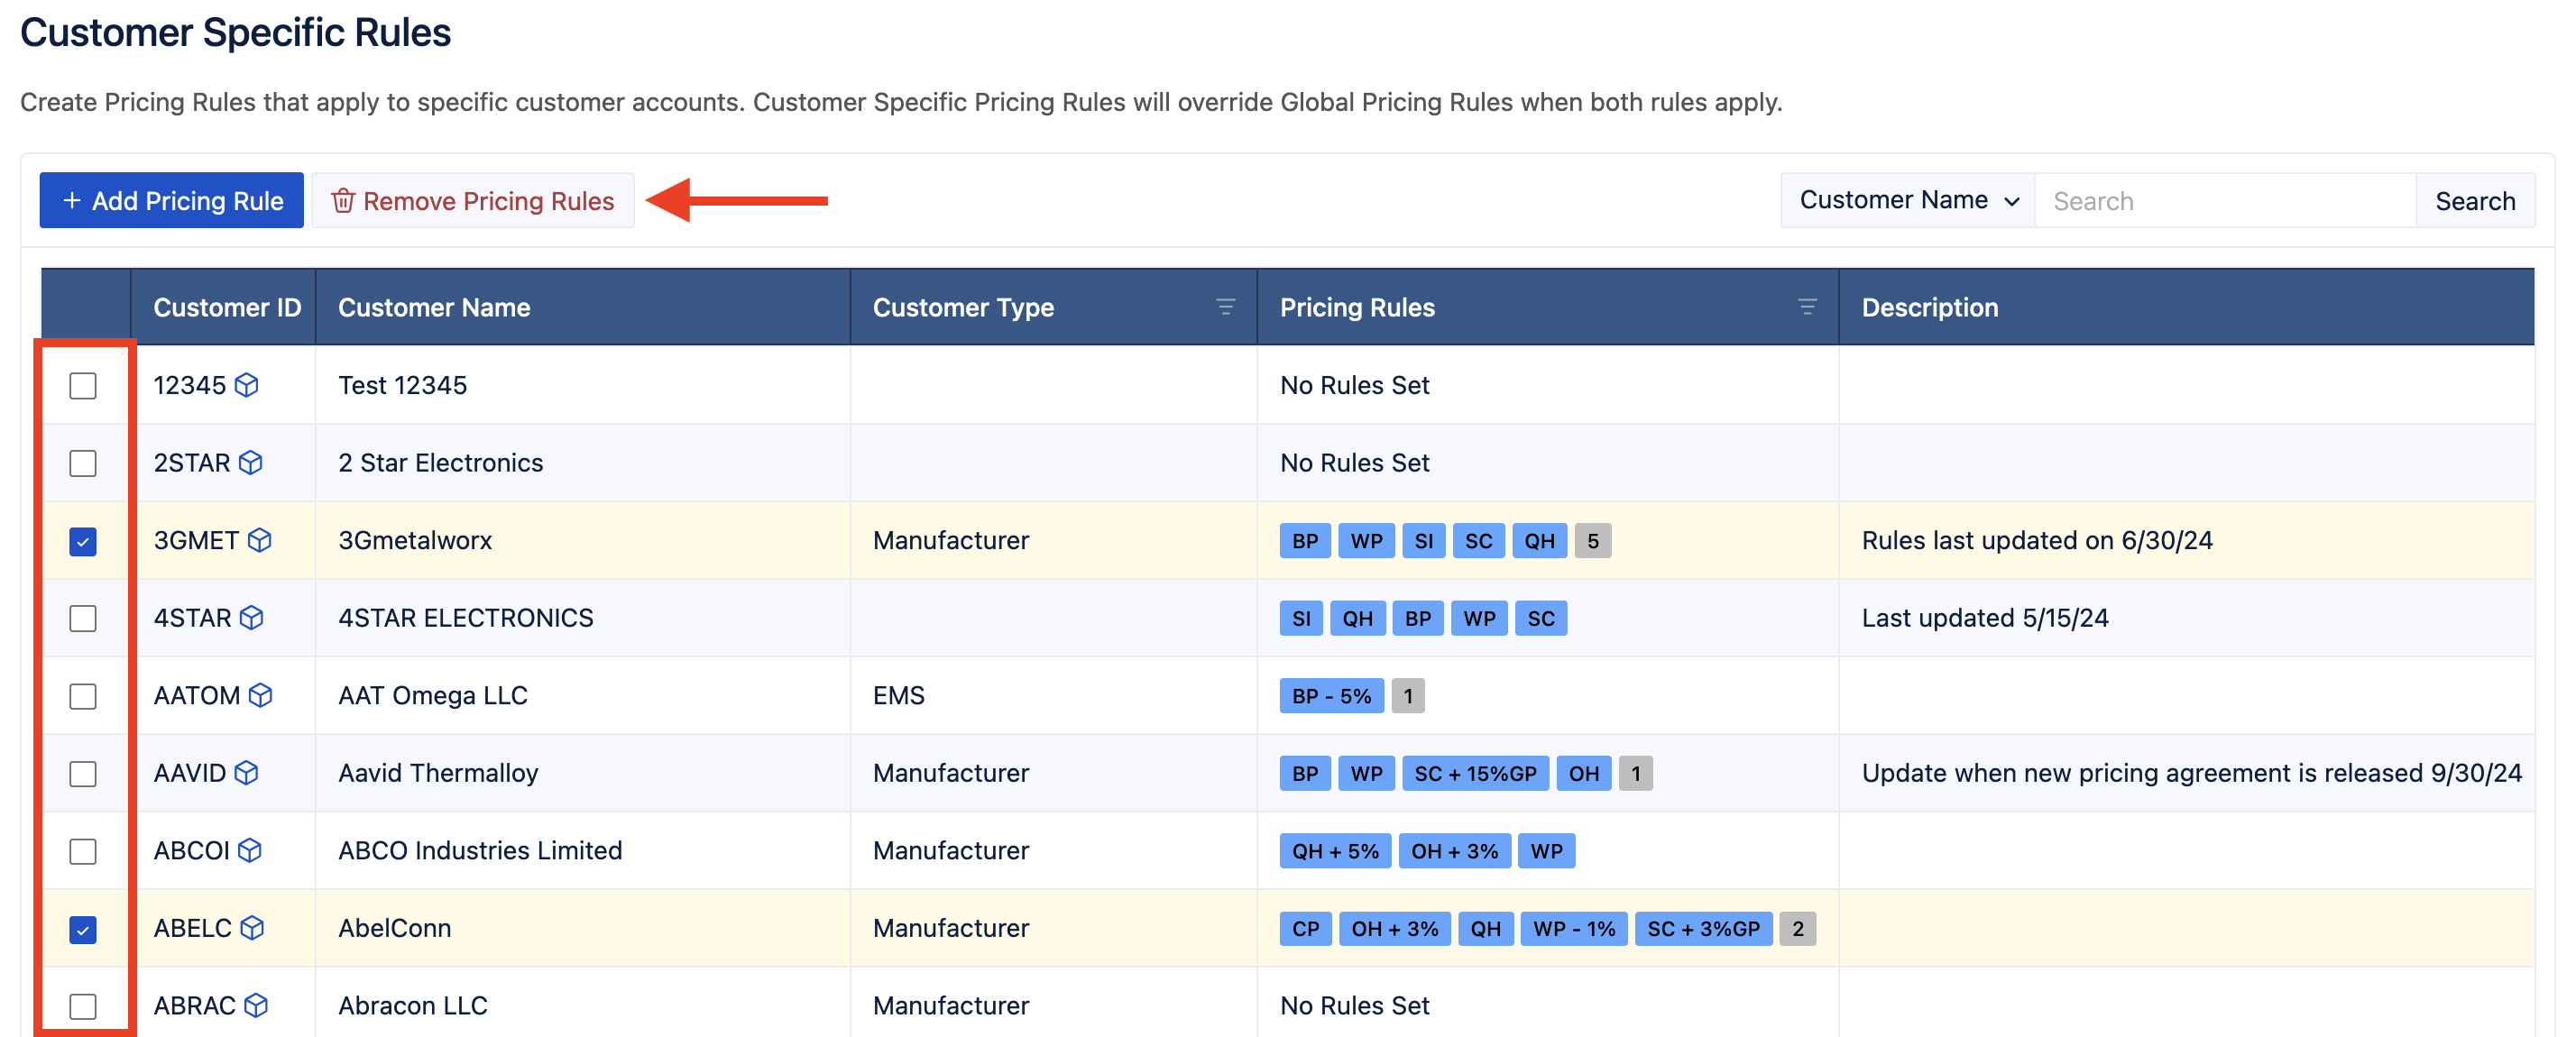Select the checkbox for Abracon LLC
Image resolution: width=2576 pixels, height=1037 pixels.
point(83,1006)
